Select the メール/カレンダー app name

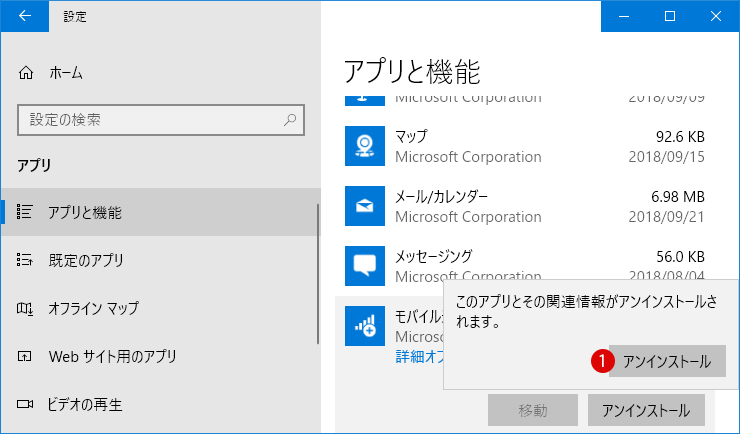tap(441, 196)
